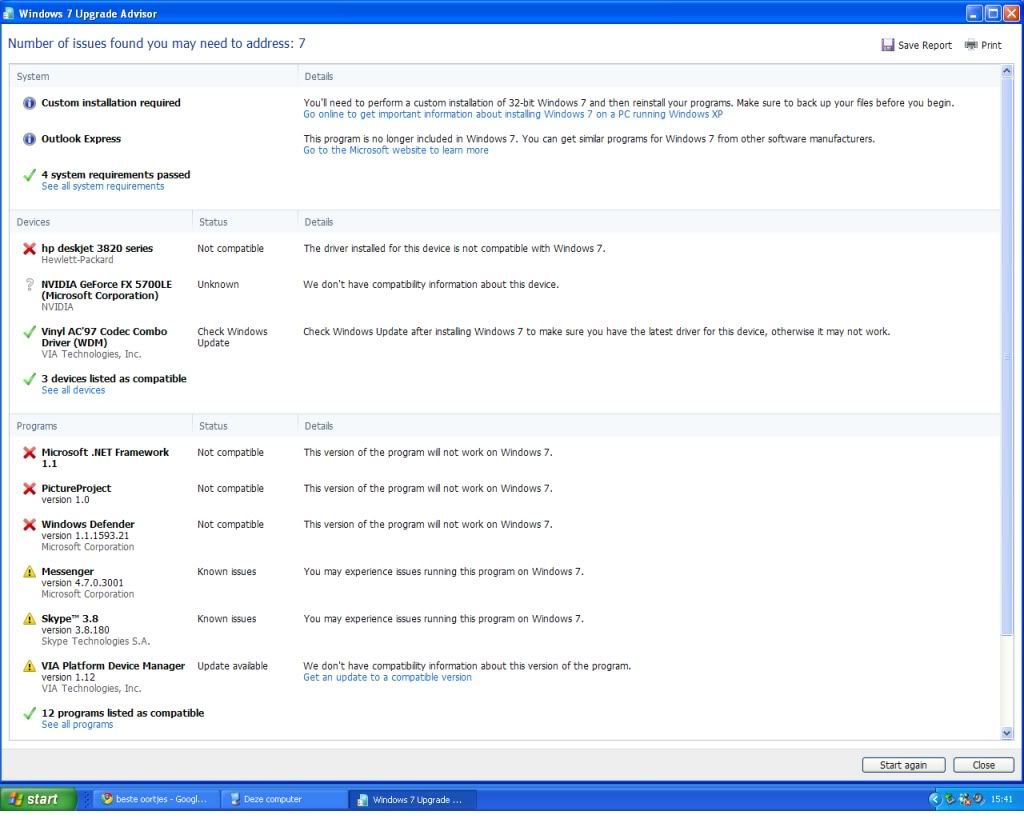The height and width of the screenshot is (819, 1024).
Task: Click 'Vinyl AC'97 Codec Combo Driver (WDM)' text
Action: click(104, 337)
